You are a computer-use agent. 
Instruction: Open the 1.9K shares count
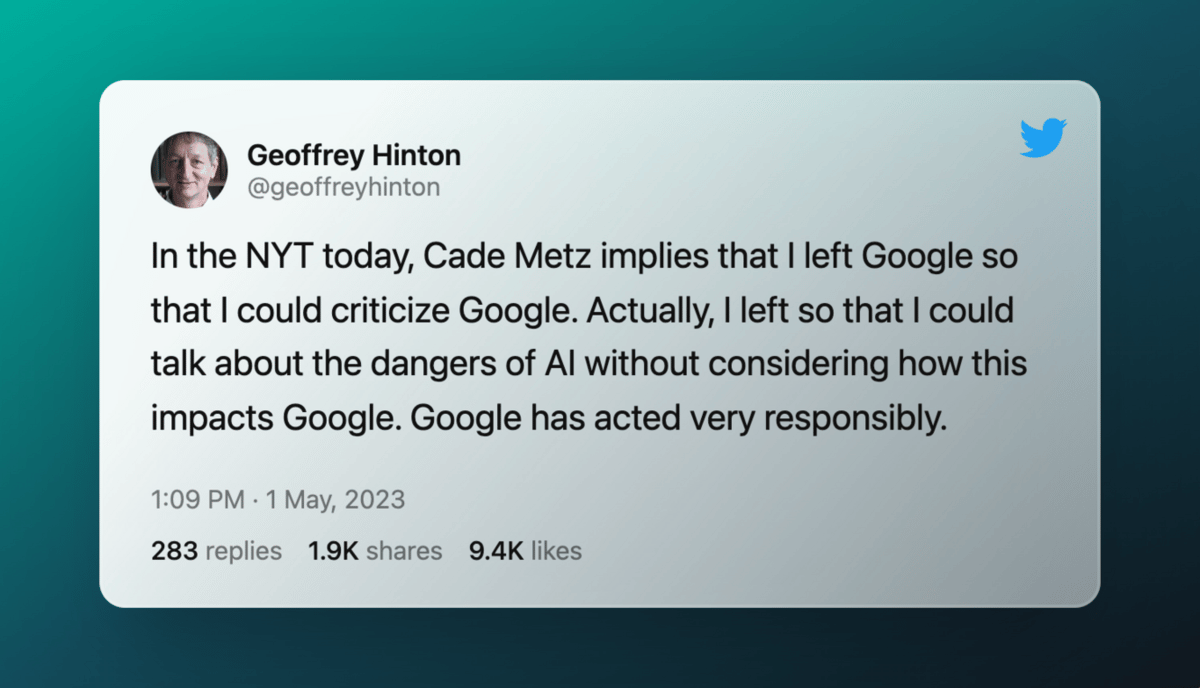coord(375,550)
